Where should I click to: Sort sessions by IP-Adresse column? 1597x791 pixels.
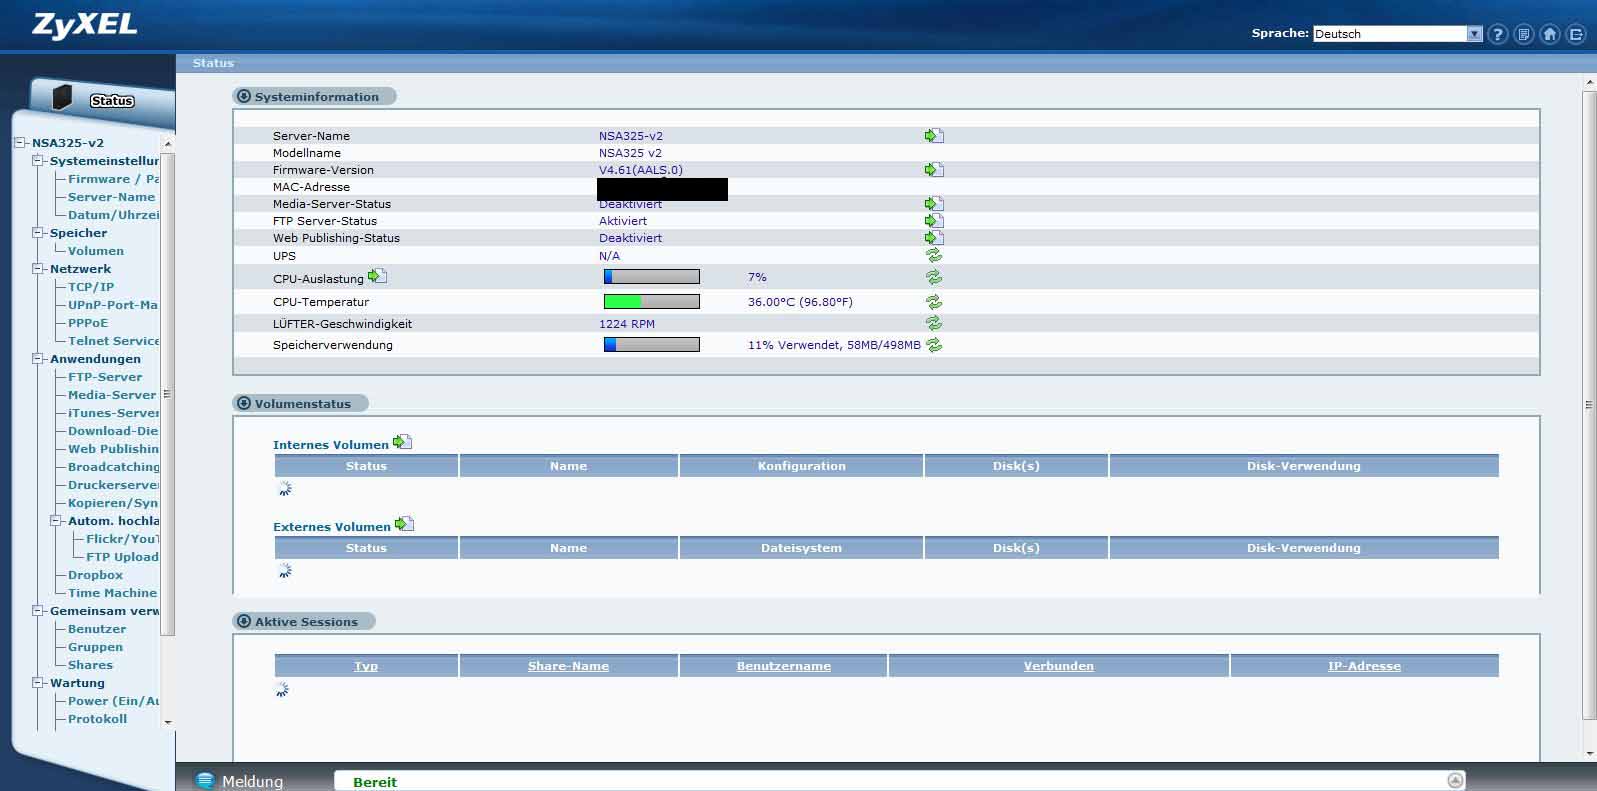tap(1364, 666)
